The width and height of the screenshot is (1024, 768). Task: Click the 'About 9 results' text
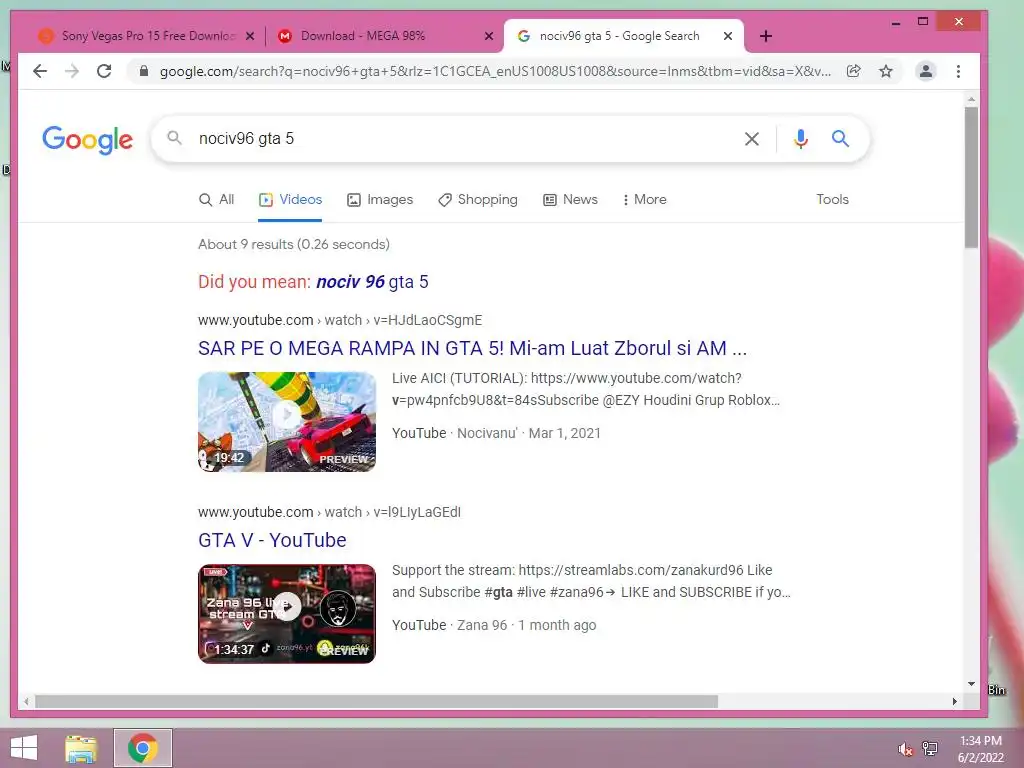(294, 244)
